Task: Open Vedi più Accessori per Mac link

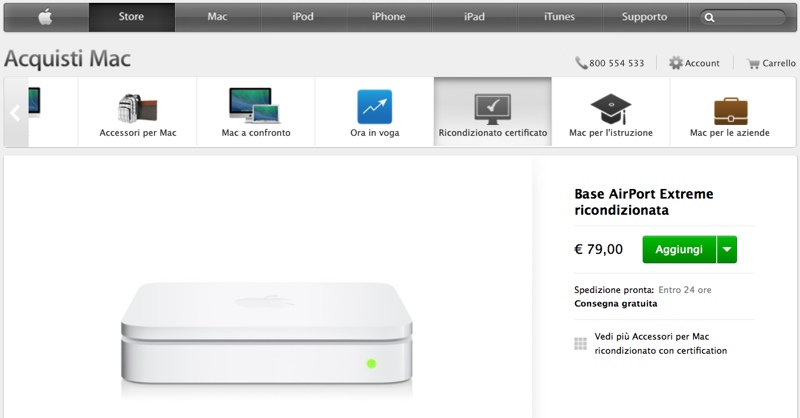Action: pos(660,343)
